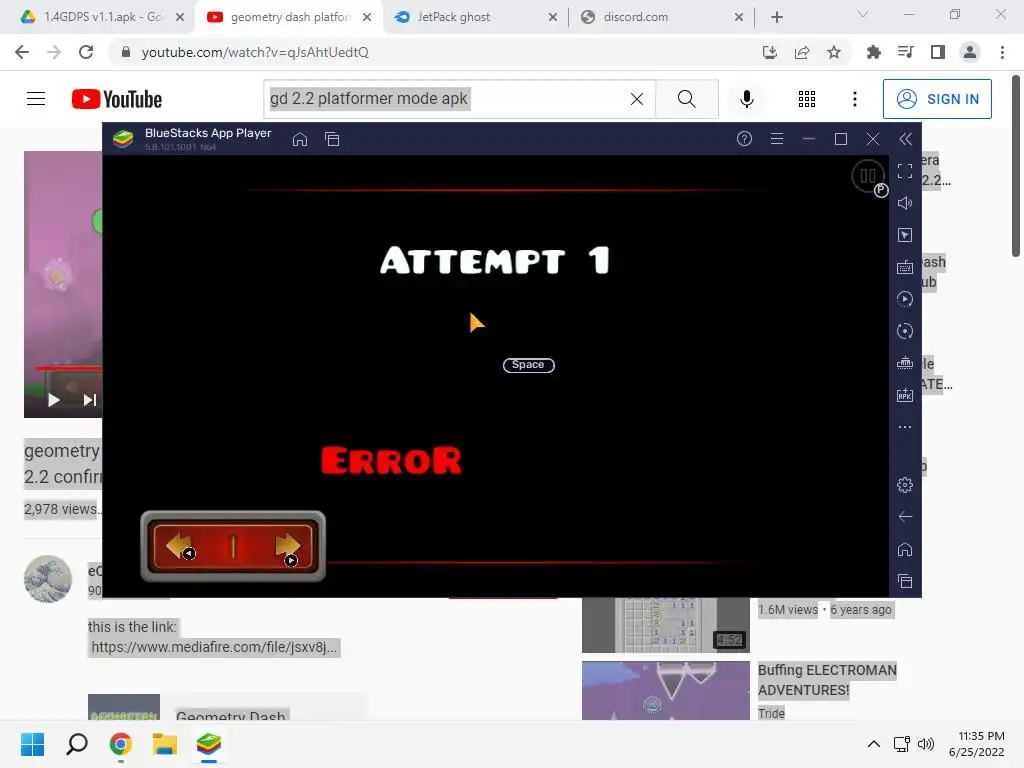1024x768 pixels.
Task: Go back in Chrome
Action: click(x=22, y=52)
